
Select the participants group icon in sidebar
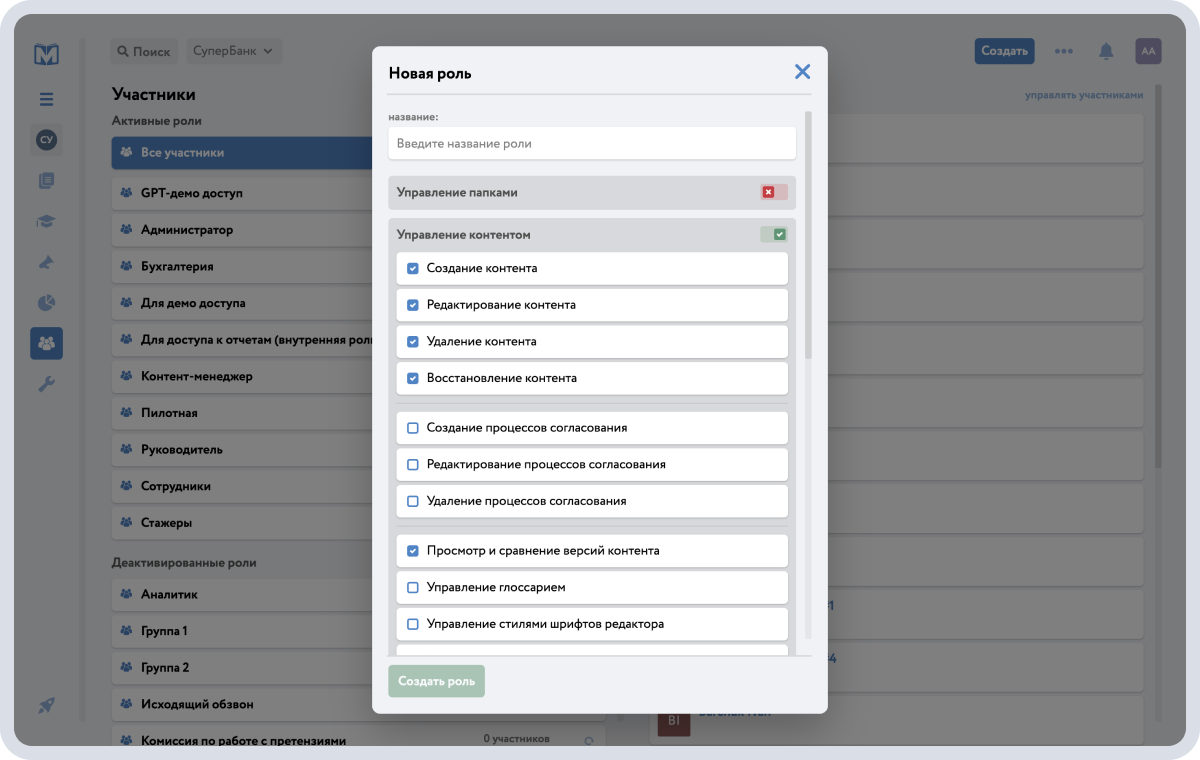(x=46, y=342)
